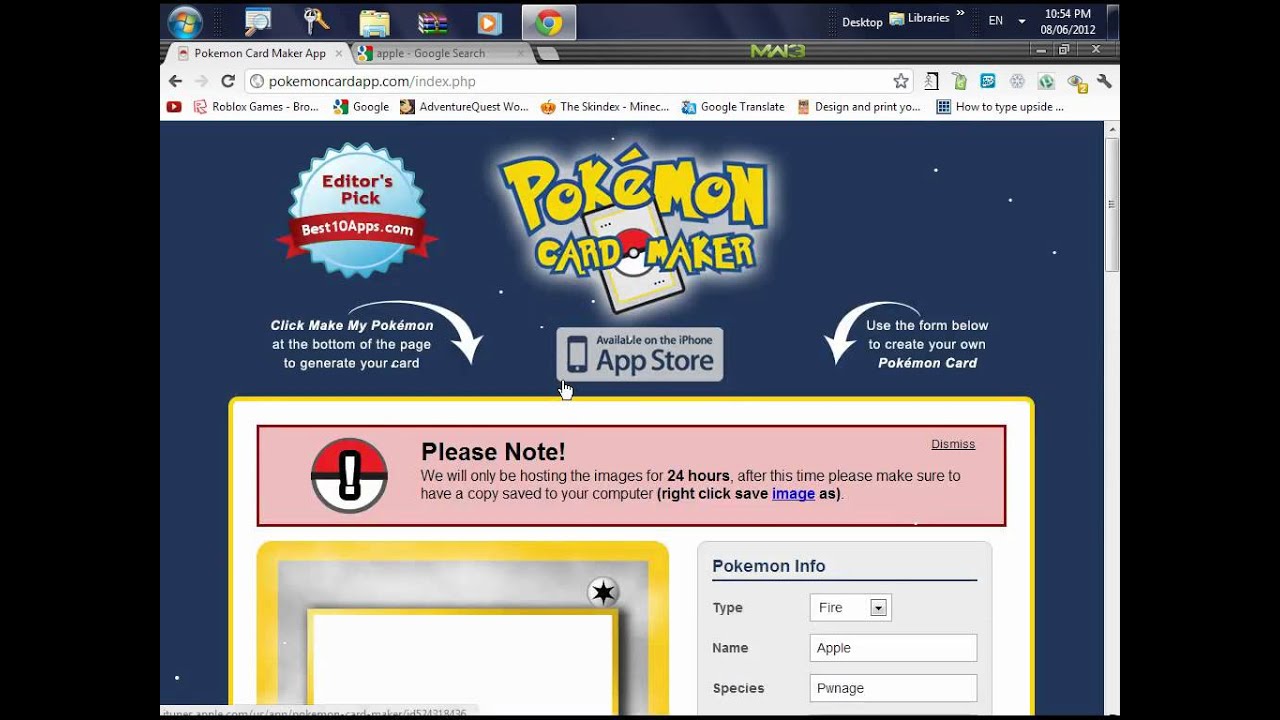The image size is (1280, 720).
Task: Open WinRAR from the taskbar
Action: [432, 22]
